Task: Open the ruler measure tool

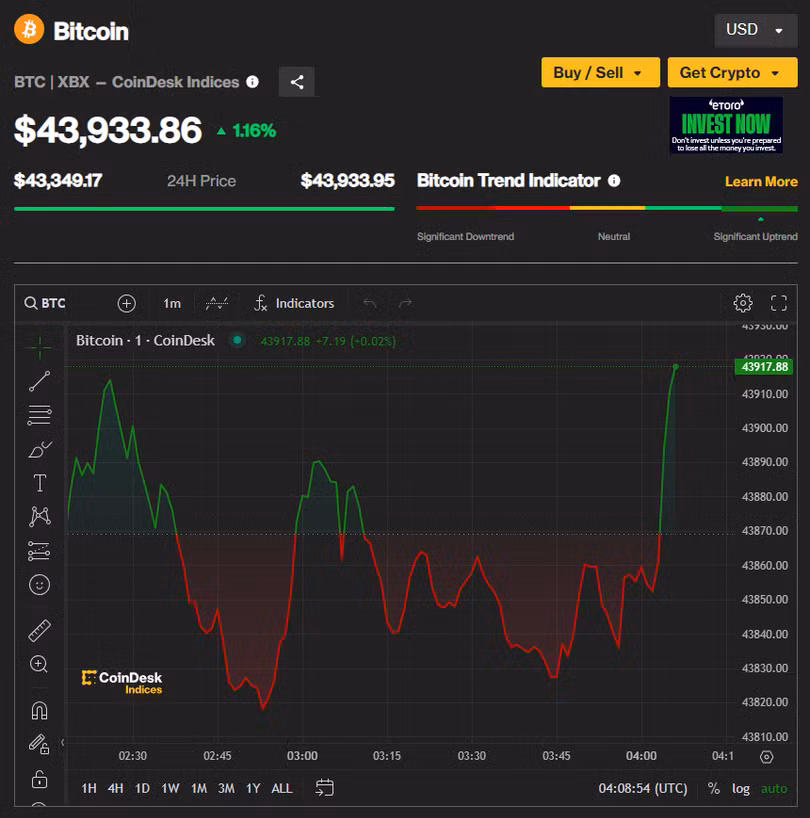Action: click(x=40, y=630)
